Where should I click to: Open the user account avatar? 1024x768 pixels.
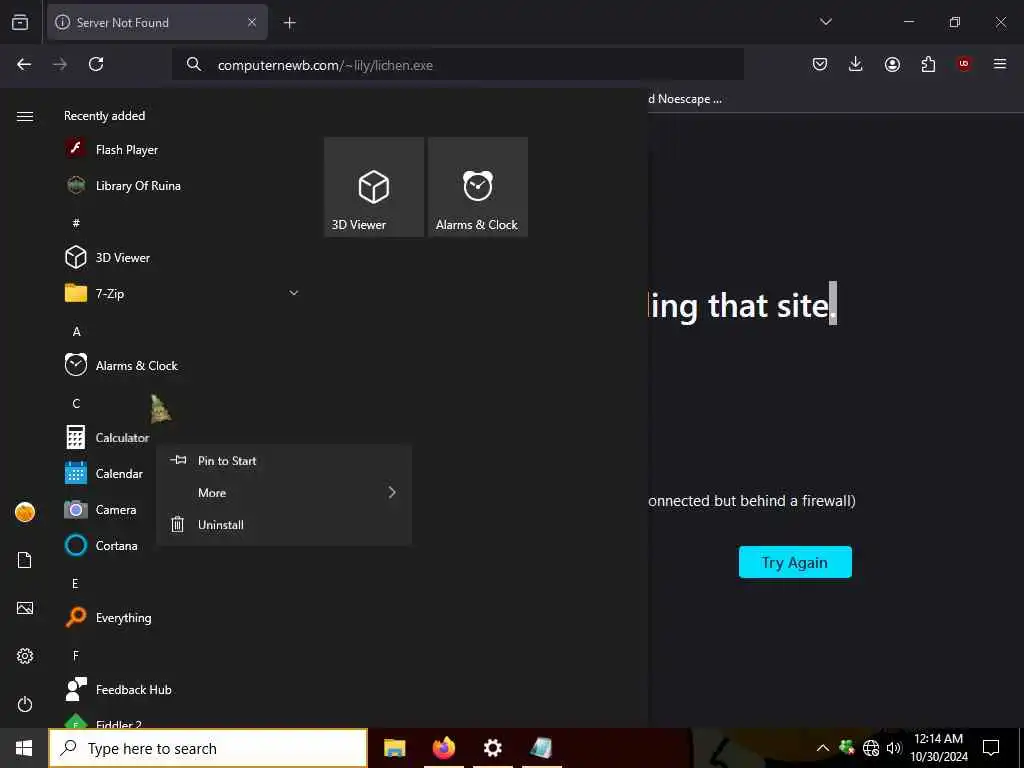[25, 512]
